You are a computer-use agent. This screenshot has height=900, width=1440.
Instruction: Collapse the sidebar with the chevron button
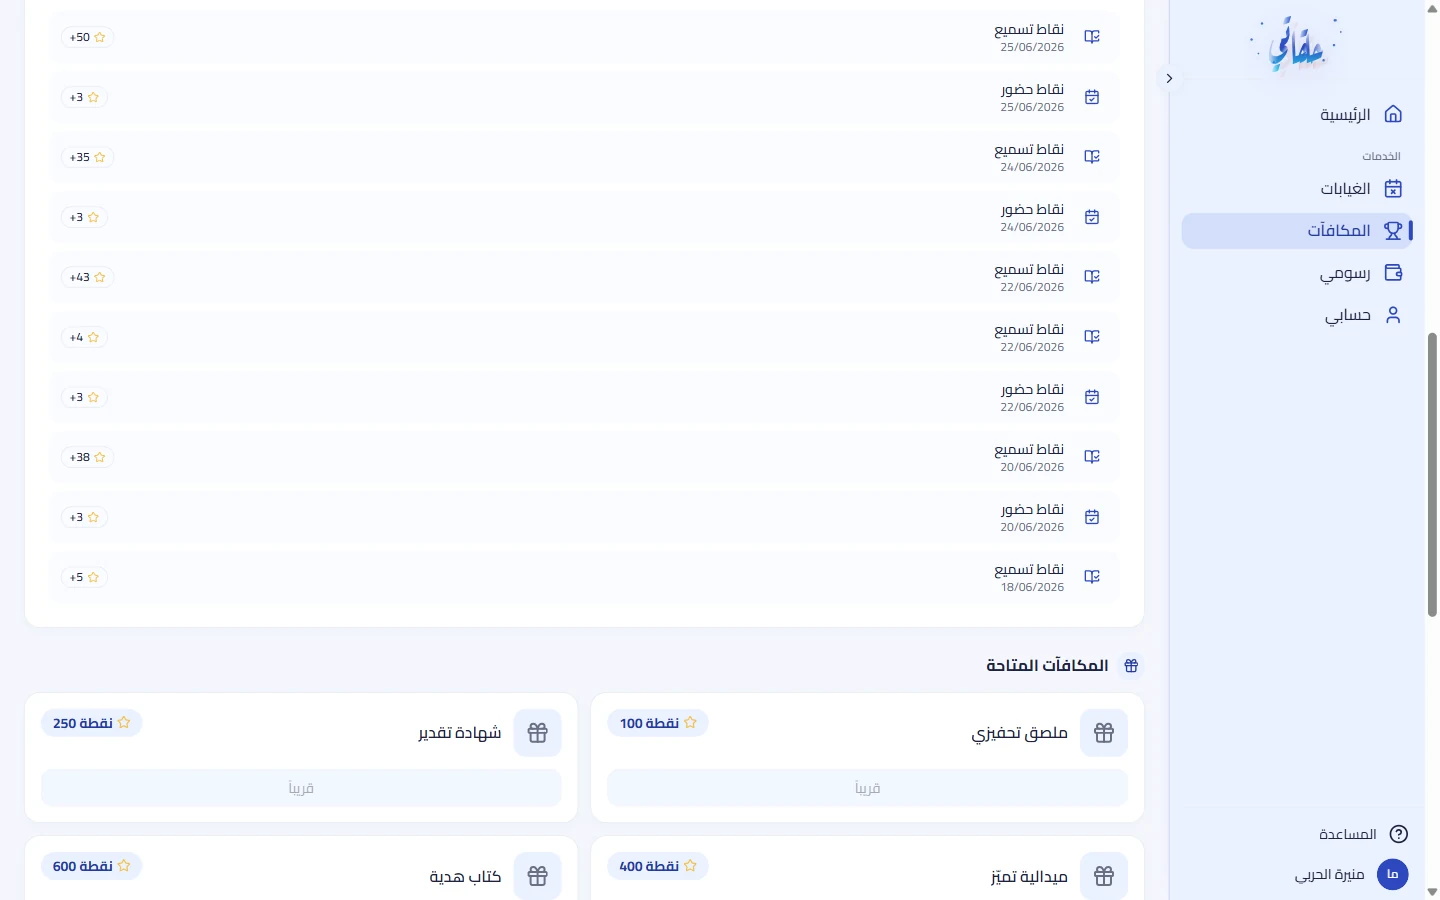1169,78
